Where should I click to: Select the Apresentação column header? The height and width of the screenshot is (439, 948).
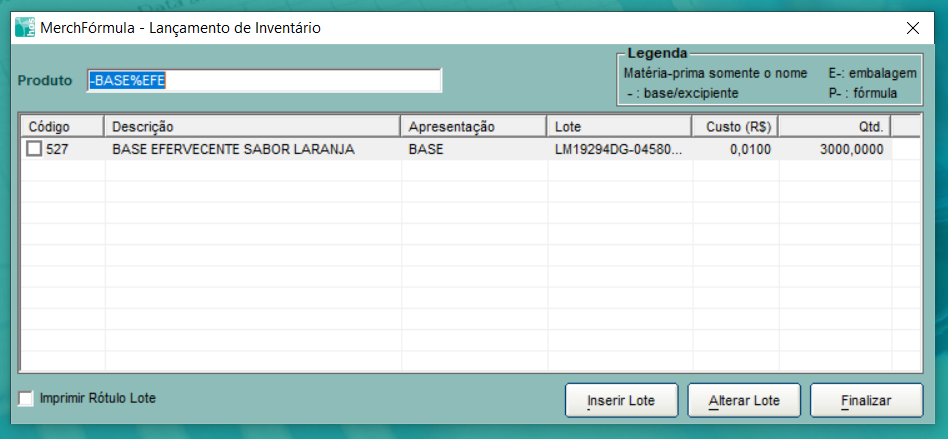point(474,127)
